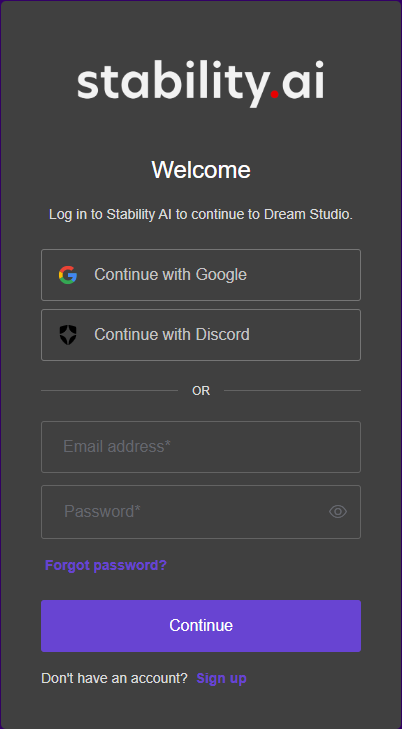Click the stability.ai logo at top
The image size is (402, 729).
200,84
